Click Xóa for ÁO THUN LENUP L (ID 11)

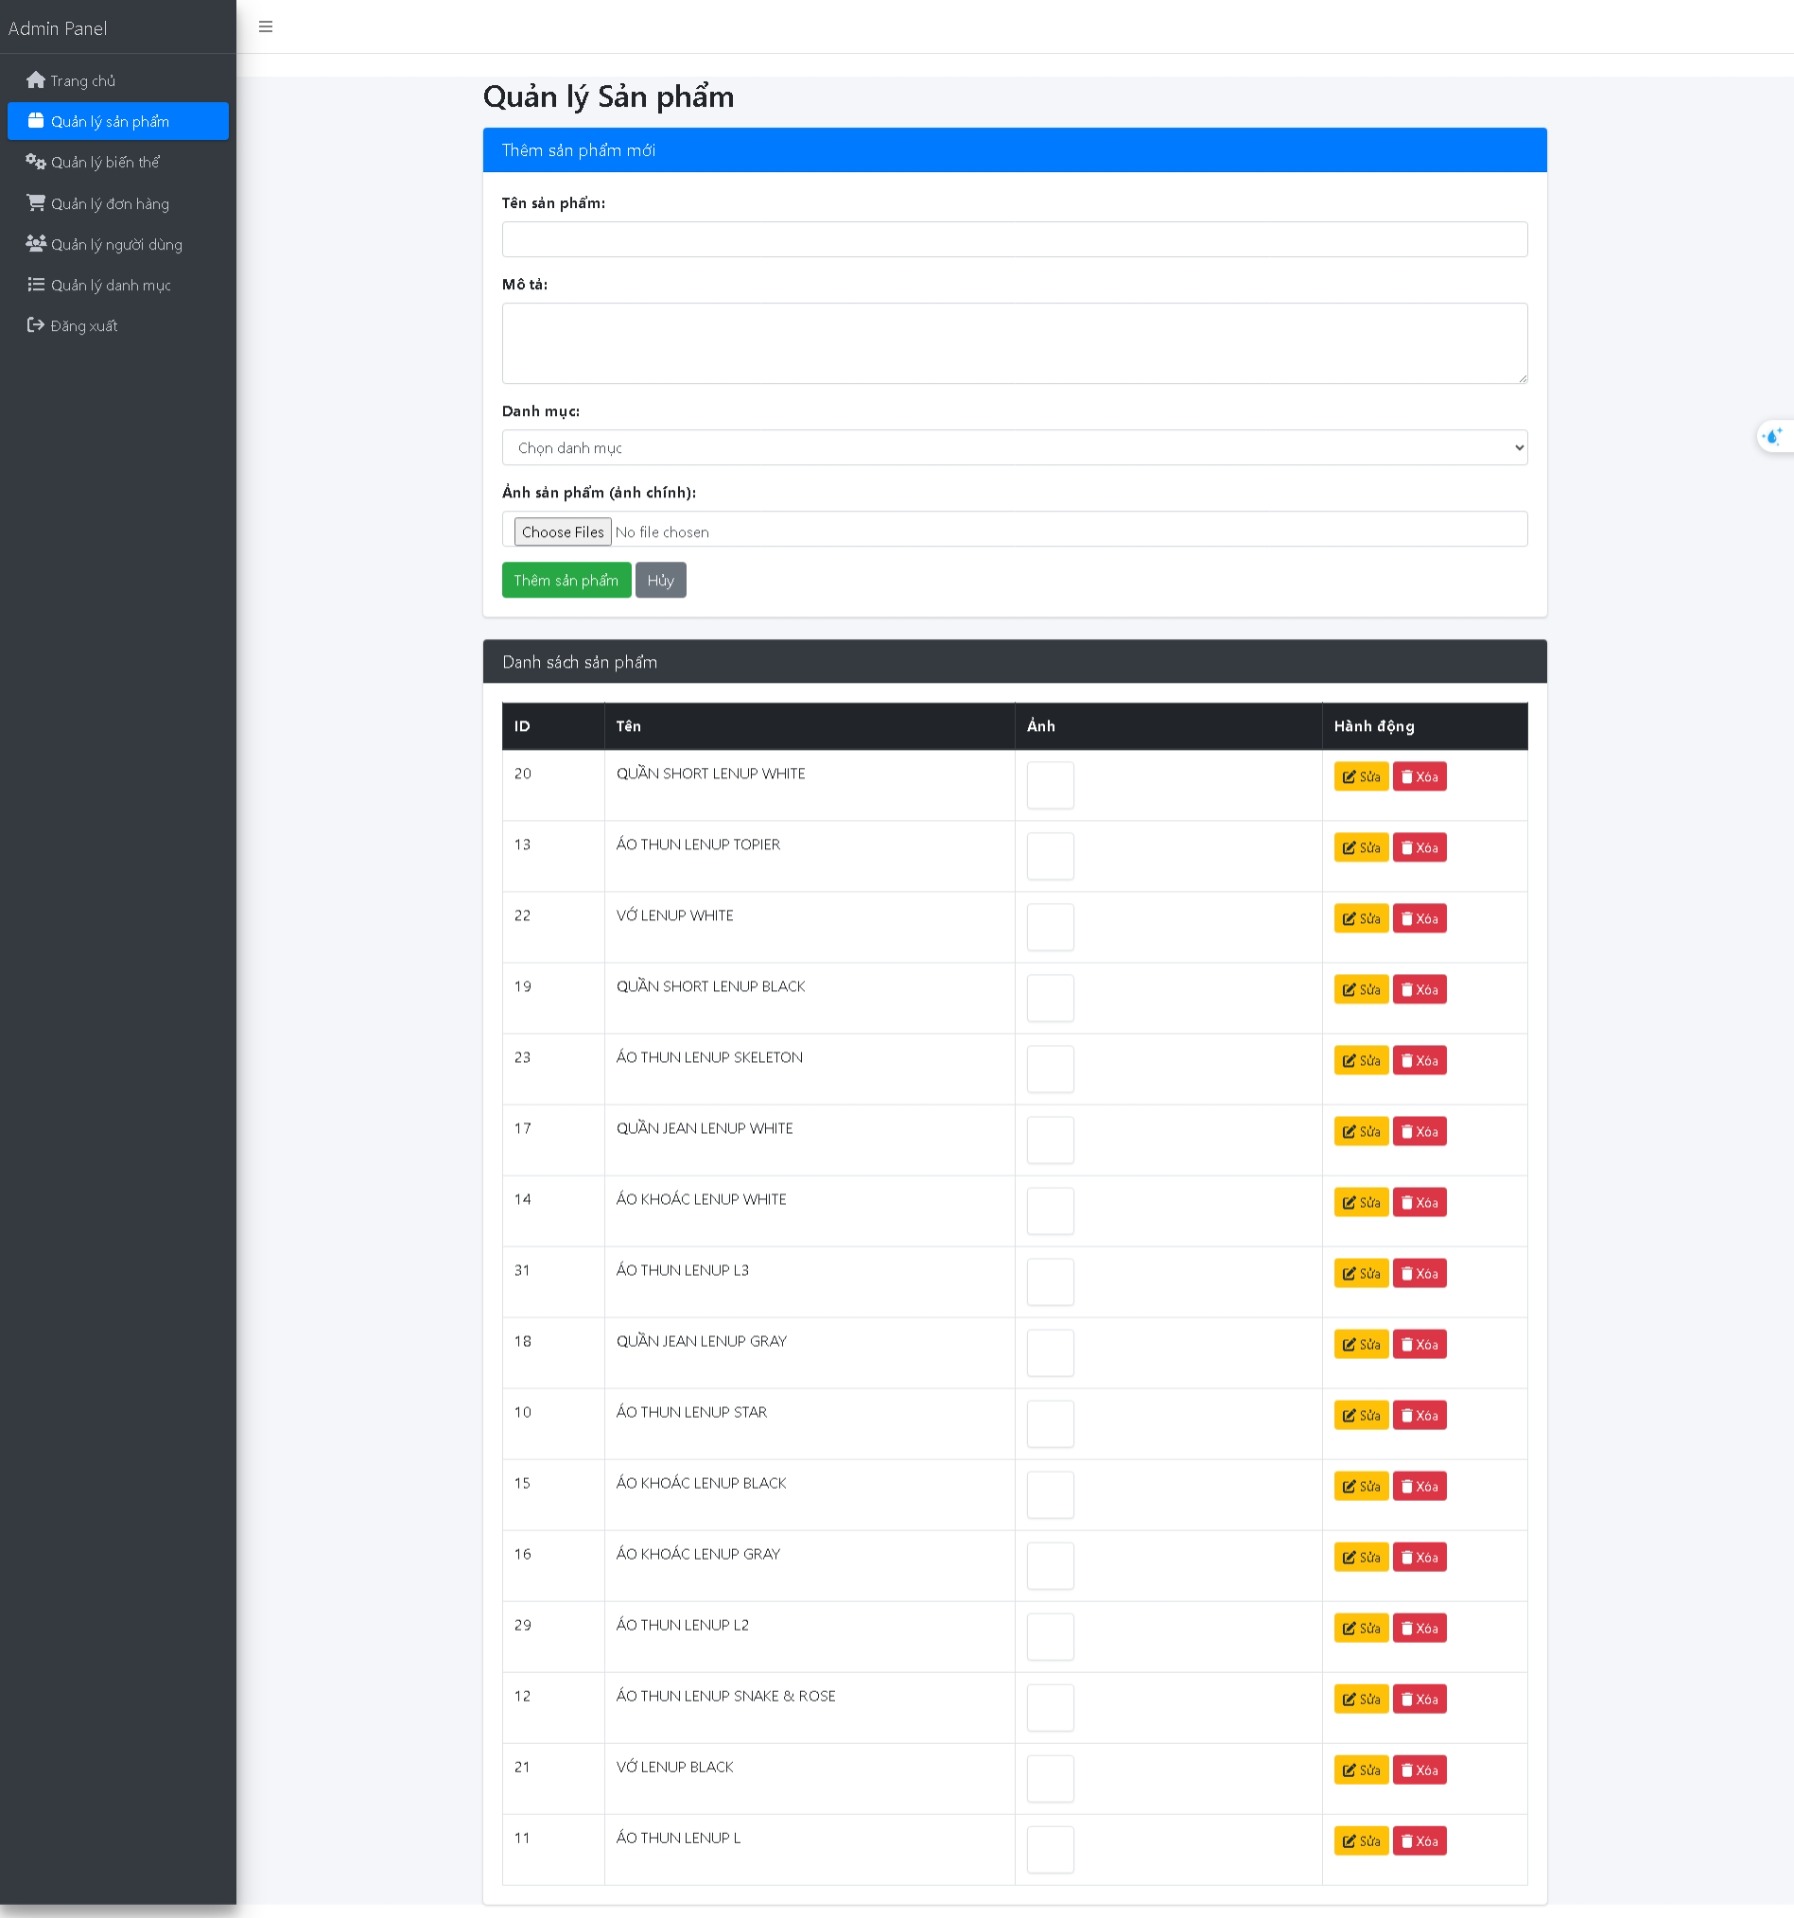point(1419,1842)
